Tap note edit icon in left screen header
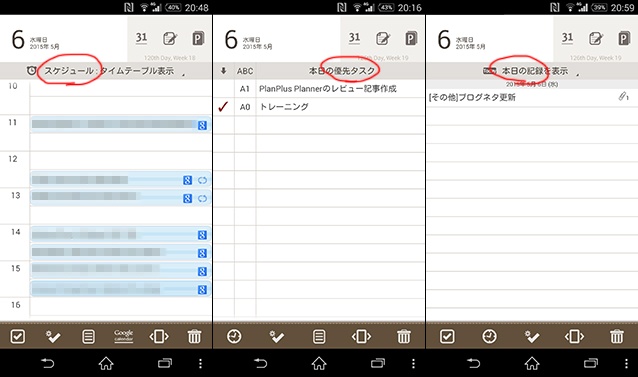The height and width of the screenshot is (377, 638). pos(170,38)
